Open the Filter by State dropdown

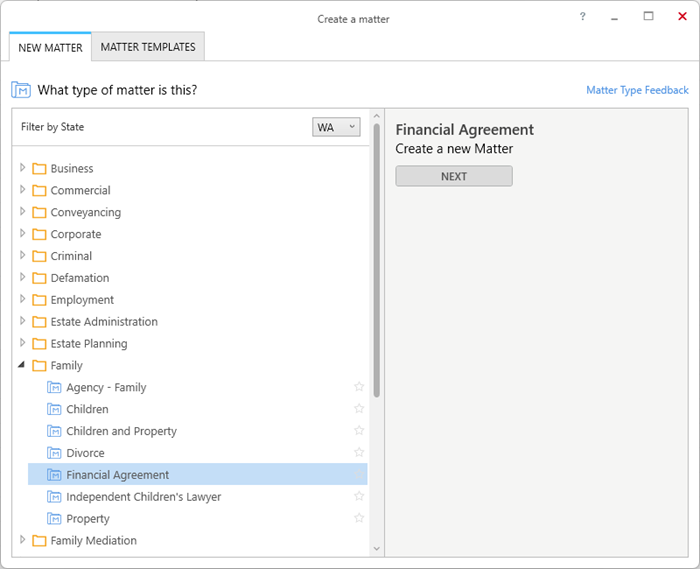tap(336, 127)
